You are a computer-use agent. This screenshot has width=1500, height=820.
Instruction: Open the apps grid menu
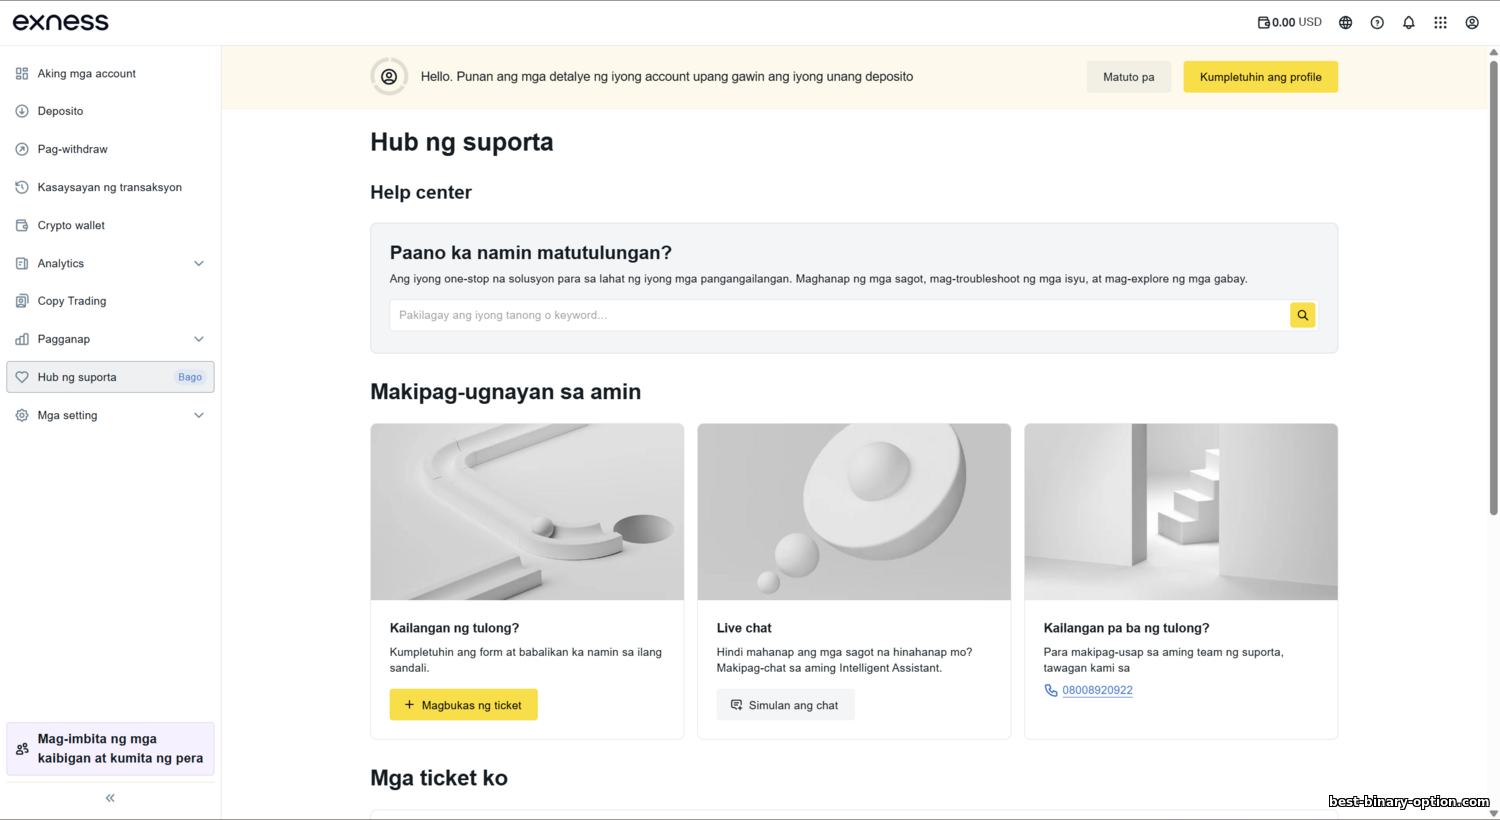[1440, 22]
